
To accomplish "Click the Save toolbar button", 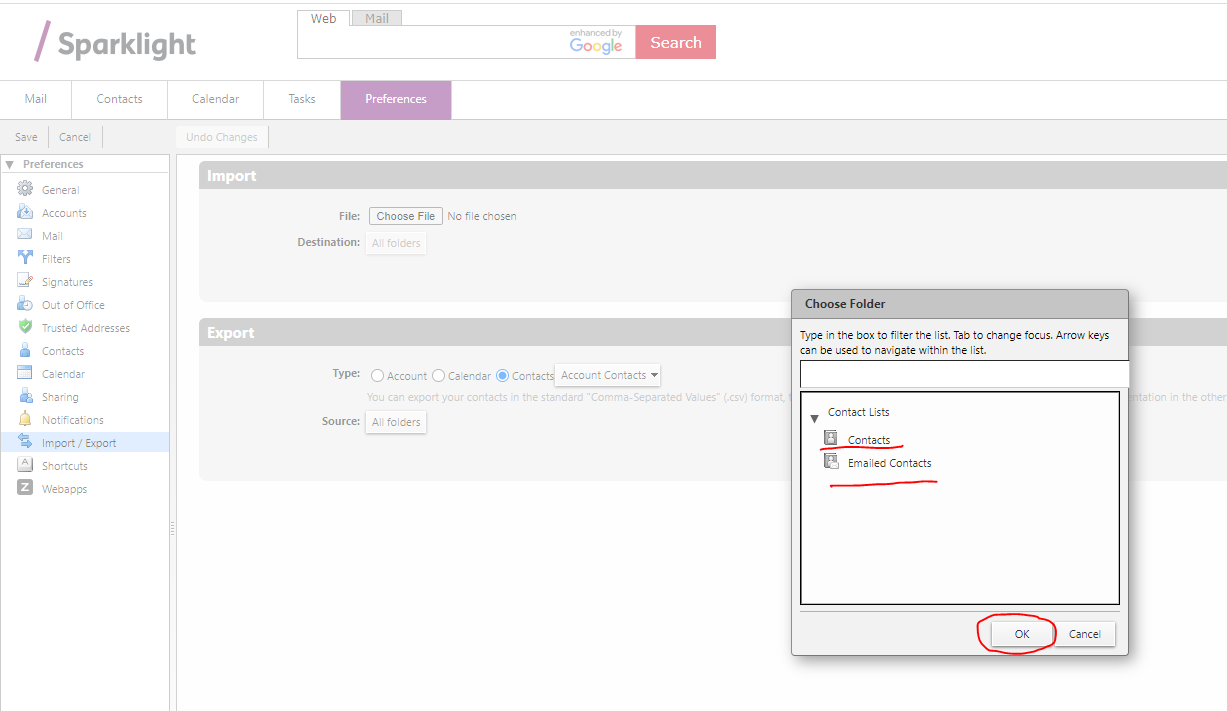I will [26, 137].
